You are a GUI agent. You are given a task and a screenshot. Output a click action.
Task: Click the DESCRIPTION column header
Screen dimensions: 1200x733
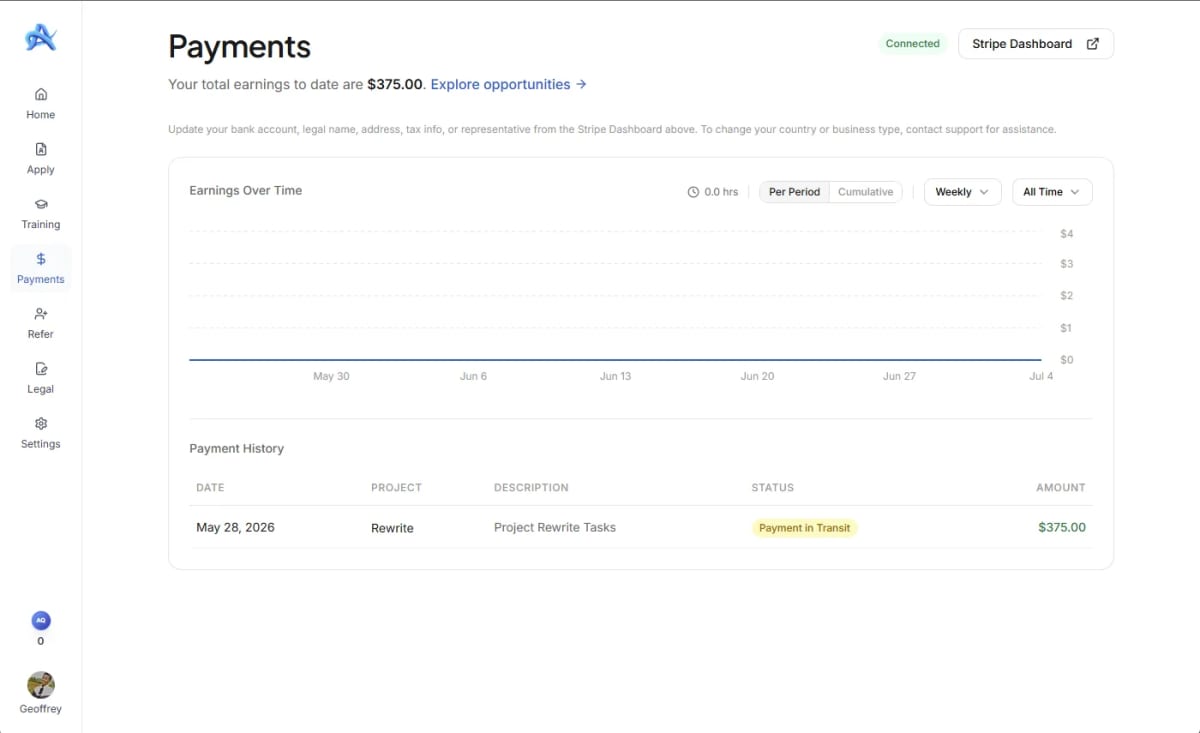(531, 488)
